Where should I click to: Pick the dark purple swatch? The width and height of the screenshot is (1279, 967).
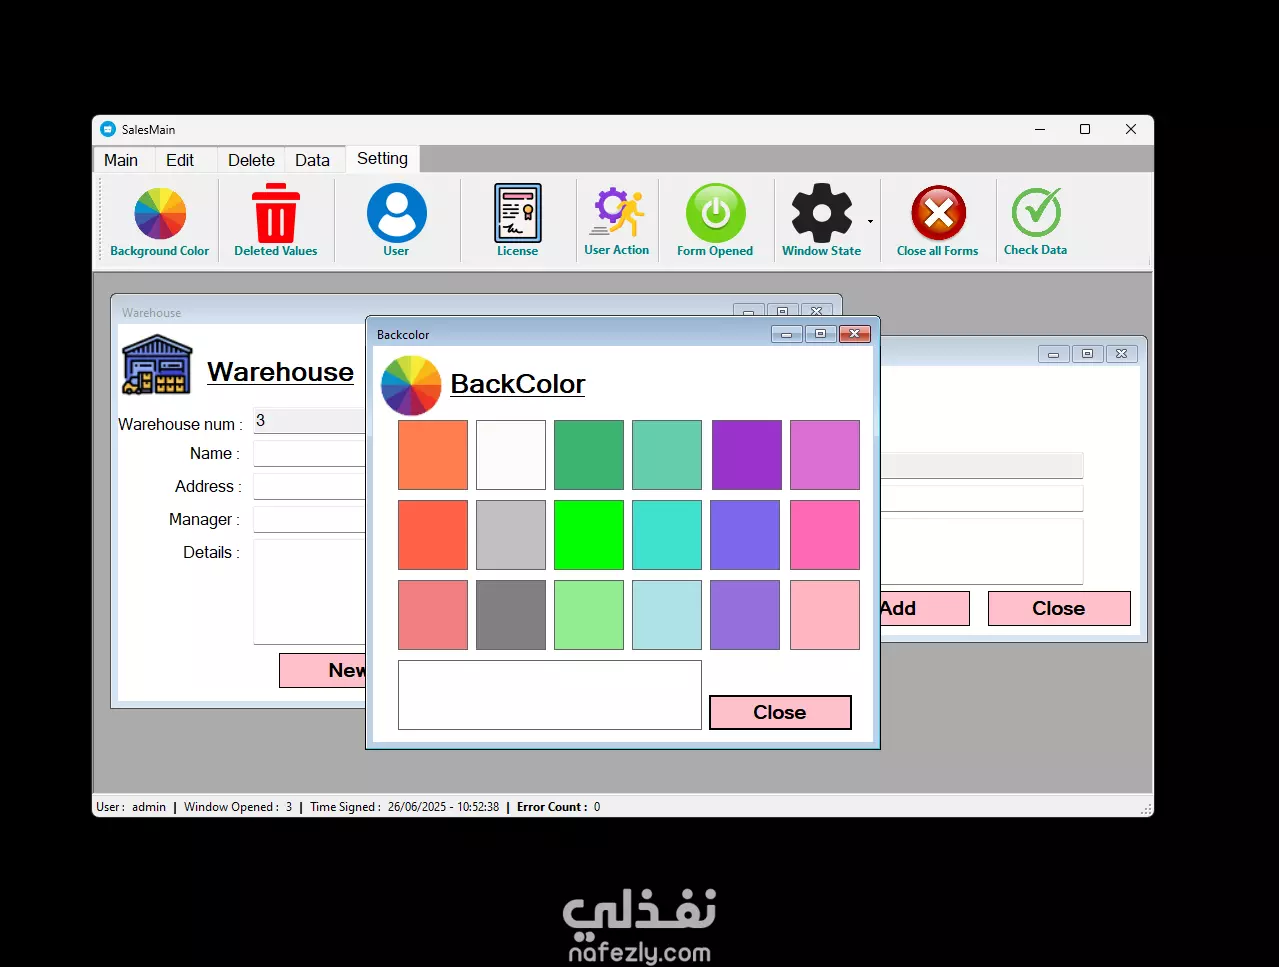[x=747, y=455]
